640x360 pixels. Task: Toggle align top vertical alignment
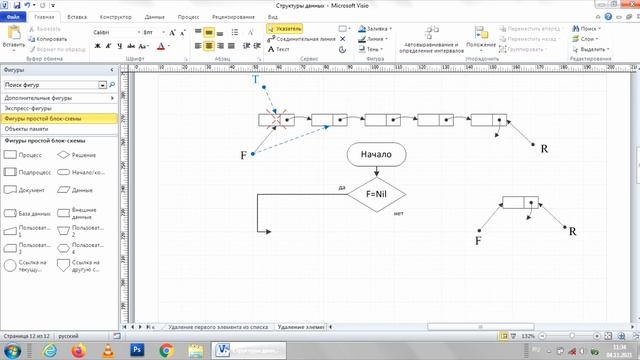(198, 32)
